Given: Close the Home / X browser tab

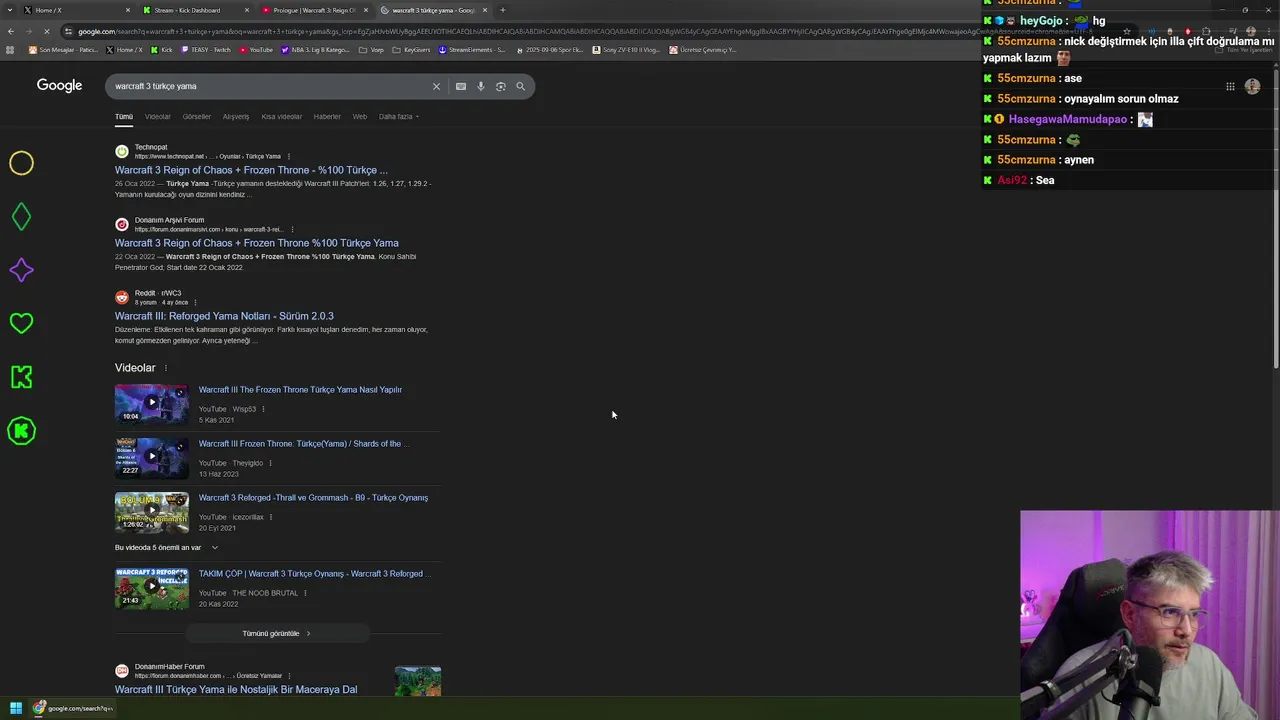Looking at the screenshot, I should [128, 10].
